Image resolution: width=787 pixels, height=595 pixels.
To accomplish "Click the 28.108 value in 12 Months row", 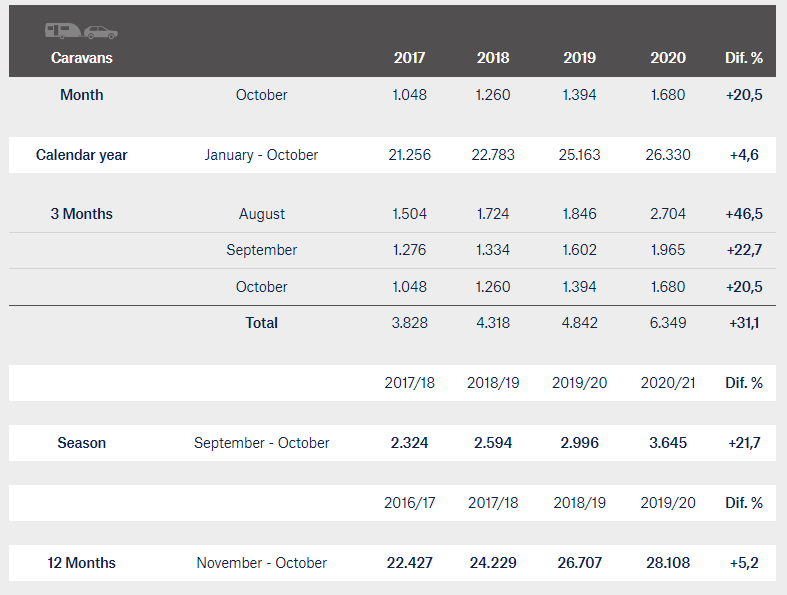I will (x=668, y=563).
